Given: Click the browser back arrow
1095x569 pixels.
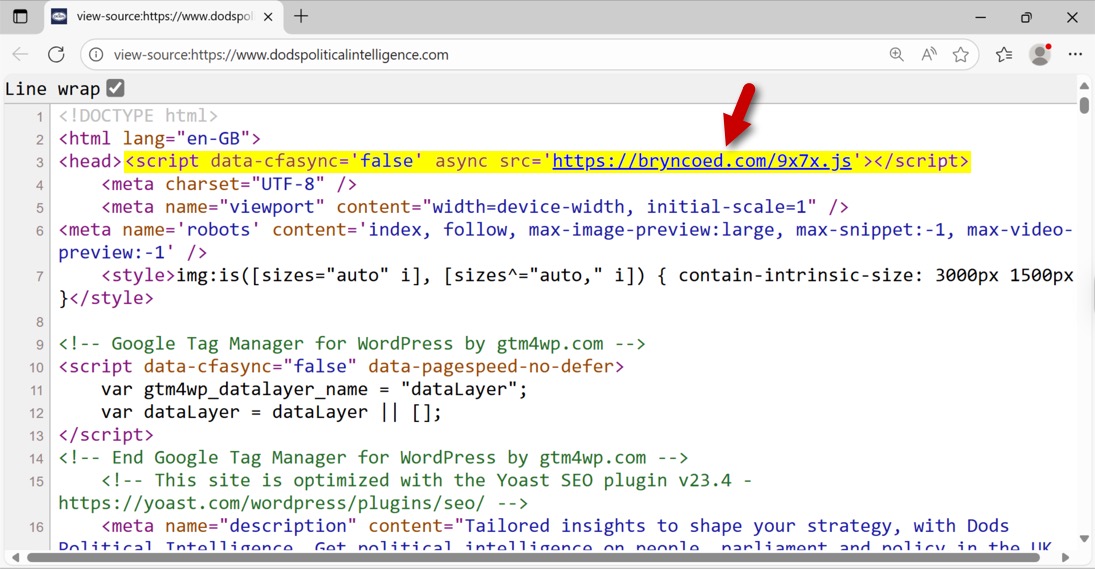Looking at the screenshot, I should point(20,55).
